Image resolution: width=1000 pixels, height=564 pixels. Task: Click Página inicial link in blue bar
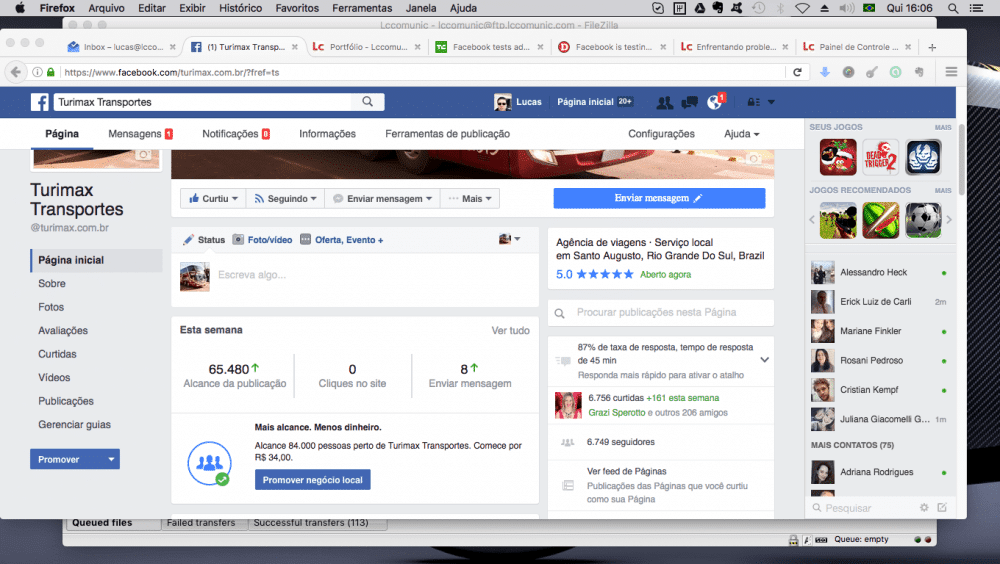[585, 102]
